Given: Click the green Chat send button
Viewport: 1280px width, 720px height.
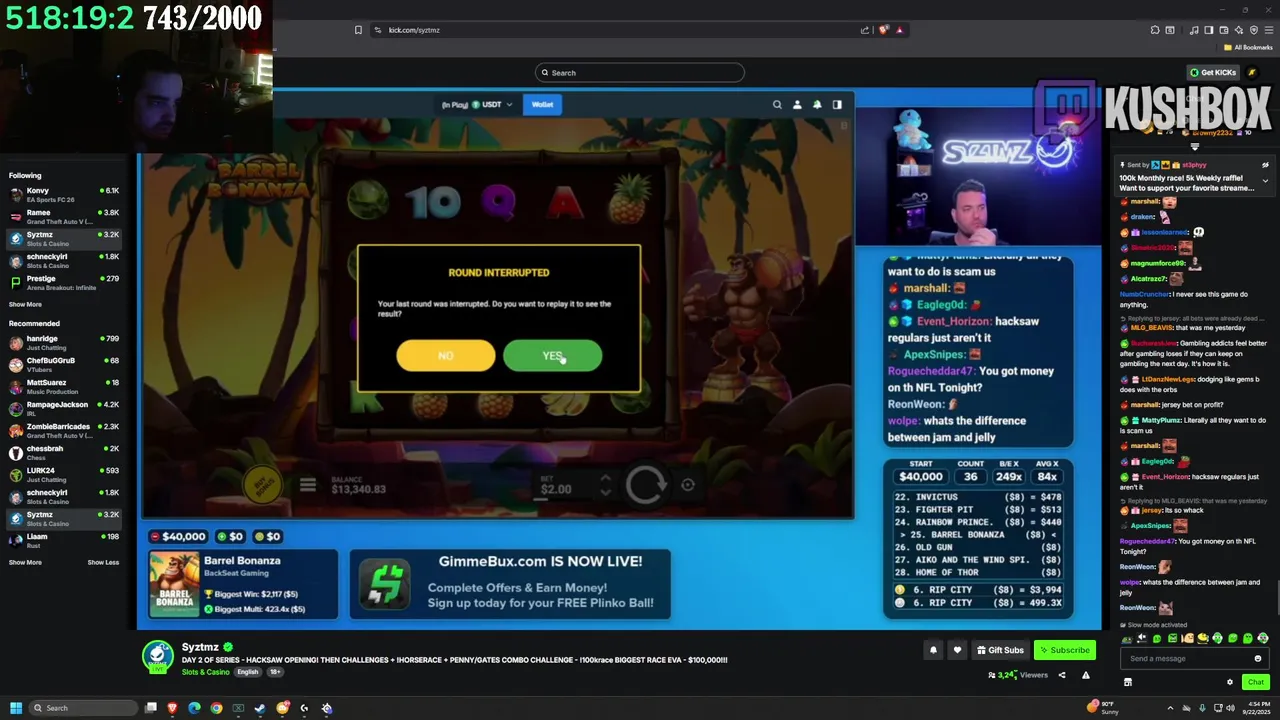Looking at the screenshot, I should pos(1256,682).
